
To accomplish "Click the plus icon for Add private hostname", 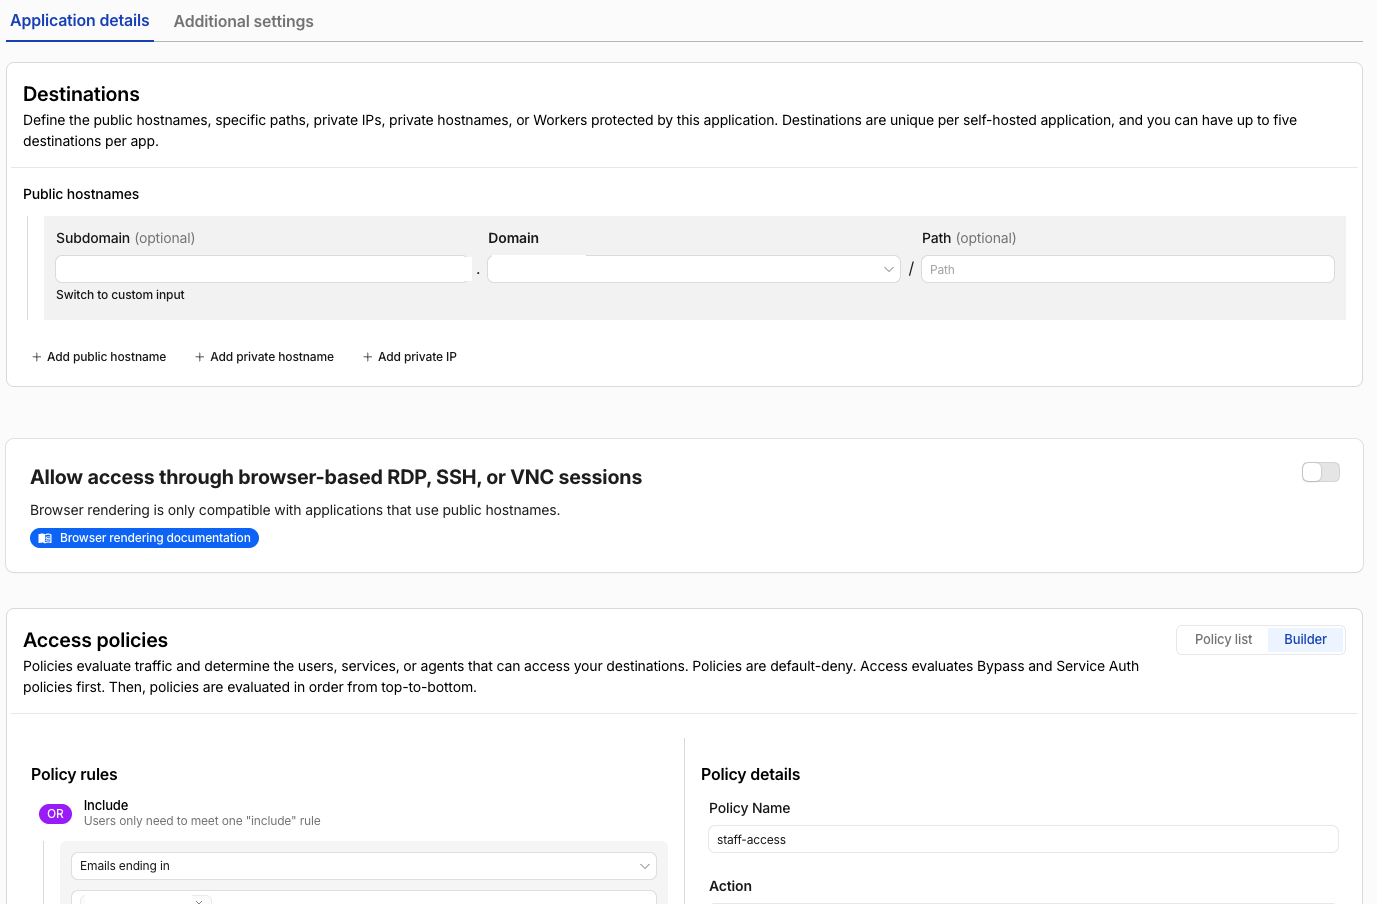I will [x=200, y=357].
